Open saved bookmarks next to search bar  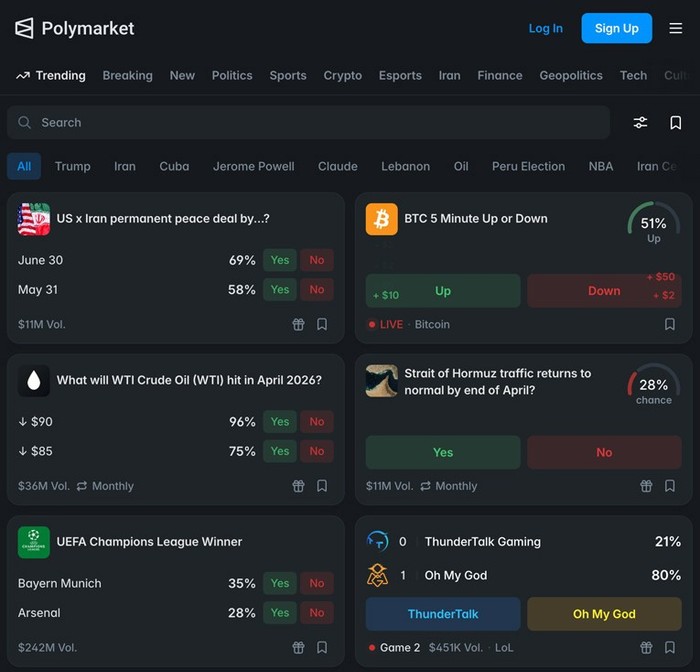pos(676,122)
